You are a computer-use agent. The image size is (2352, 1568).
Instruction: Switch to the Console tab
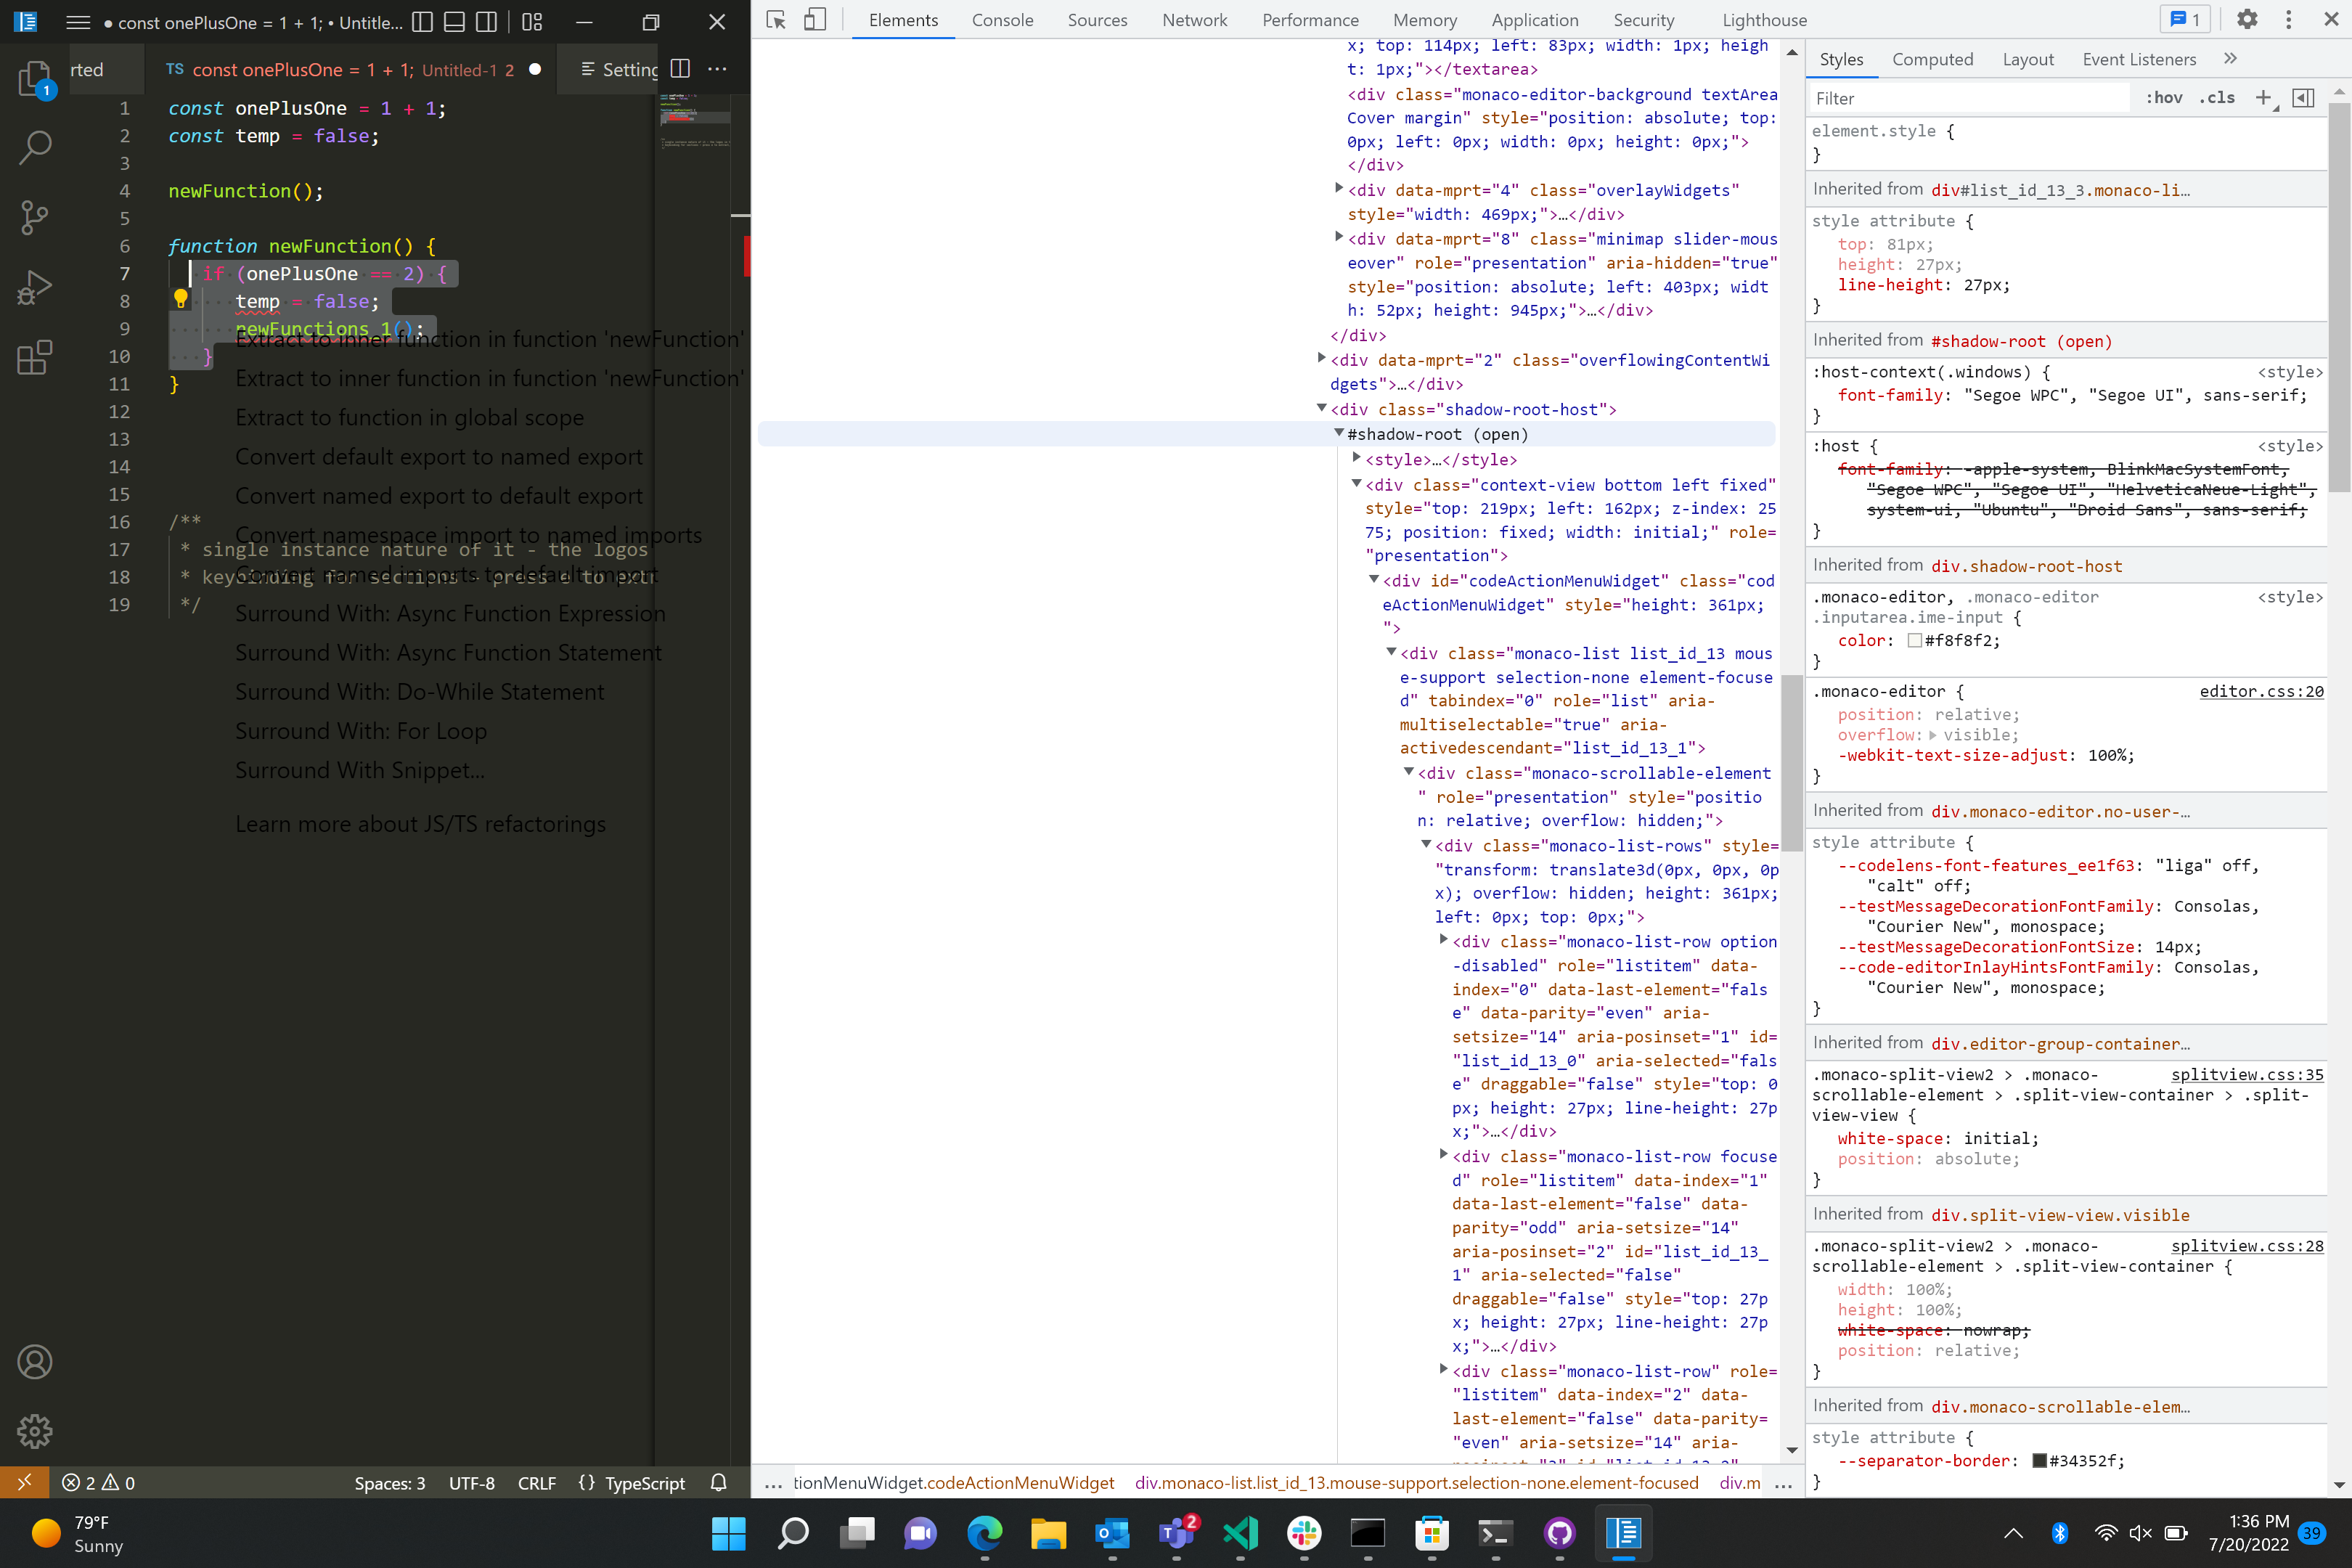(x=1002, y=20)
